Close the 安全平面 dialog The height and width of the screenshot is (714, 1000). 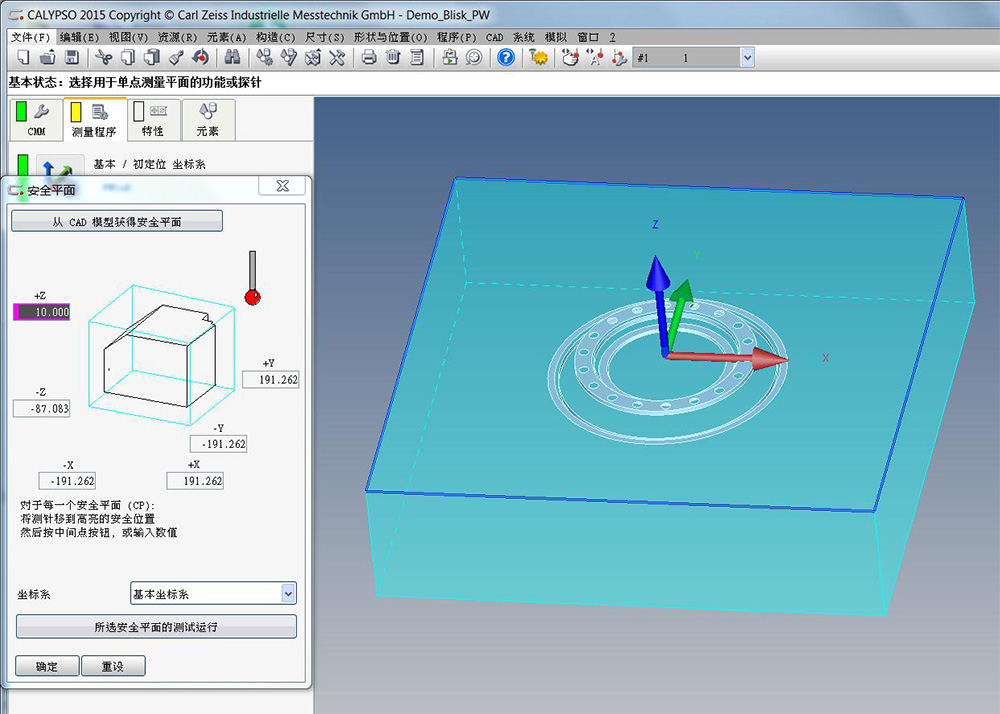[283, 186]
